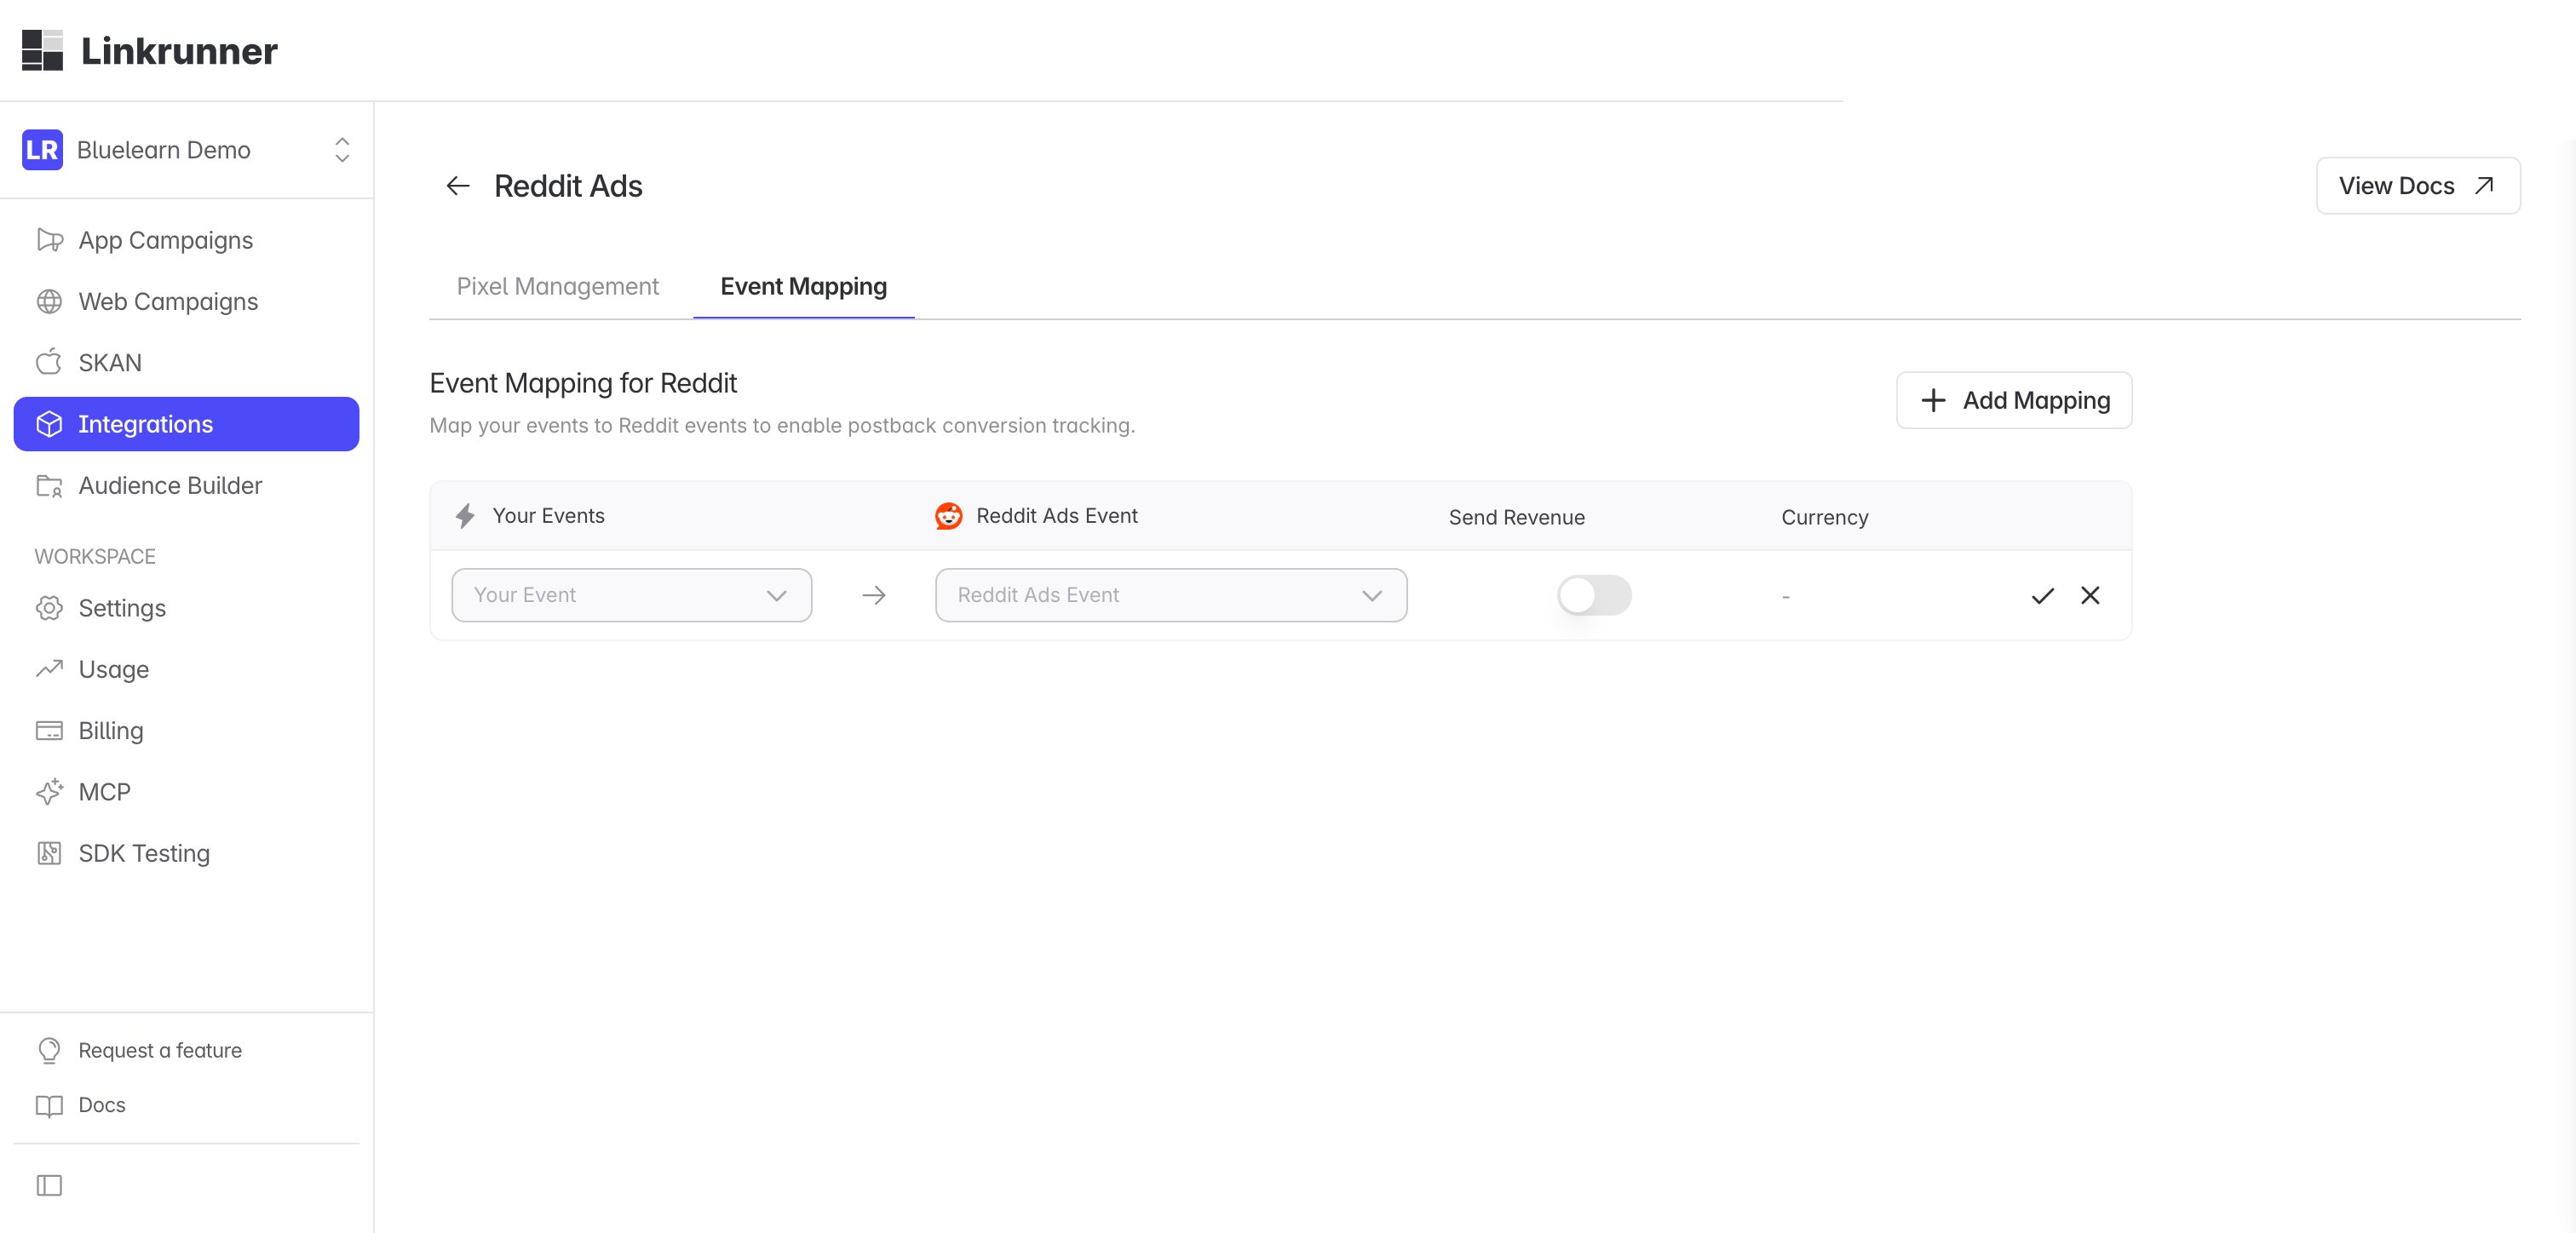The image size is (2576, 1233).
Task: Click the App Campaigns megaphone icon
Action: point(49,240)
